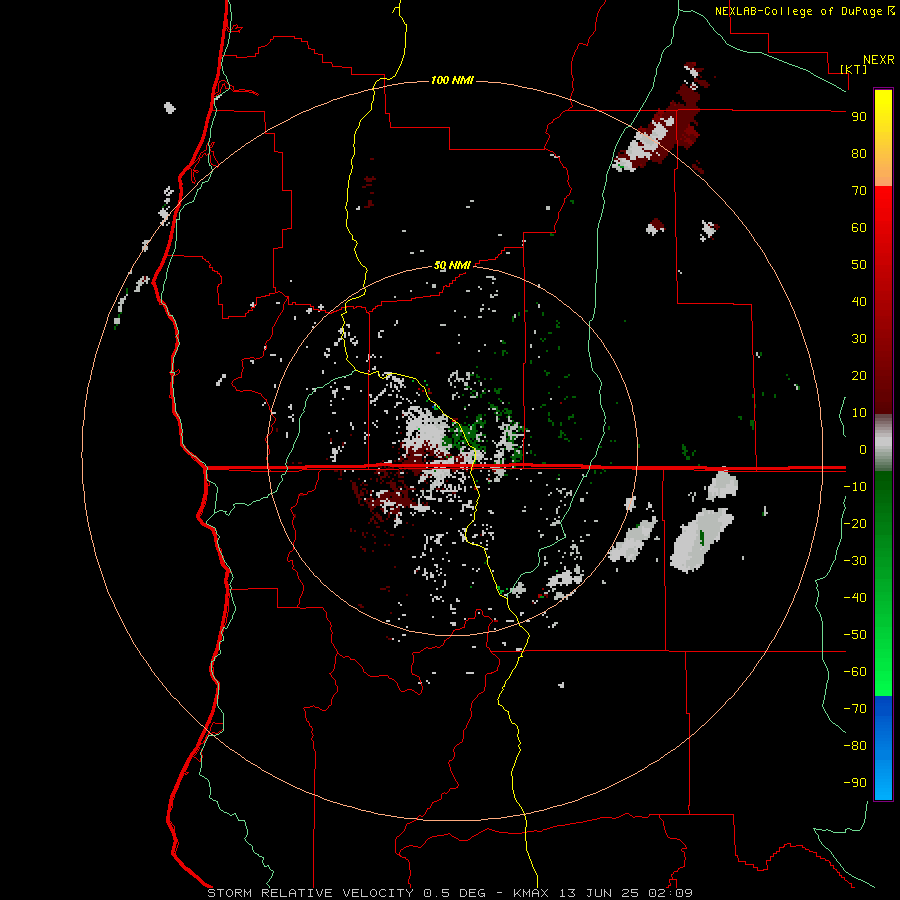Click the -20 value on the velocity scale
Screen dimensions: 900x900
(855, 524)
